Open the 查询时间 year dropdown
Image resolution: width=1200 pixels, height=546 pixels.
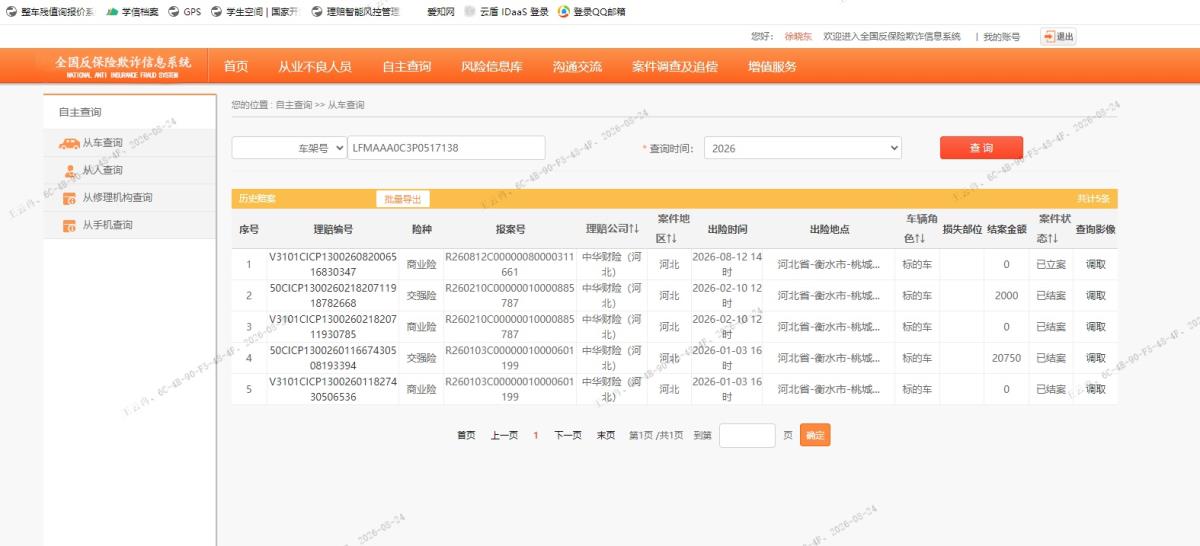[x=803, y=148]
